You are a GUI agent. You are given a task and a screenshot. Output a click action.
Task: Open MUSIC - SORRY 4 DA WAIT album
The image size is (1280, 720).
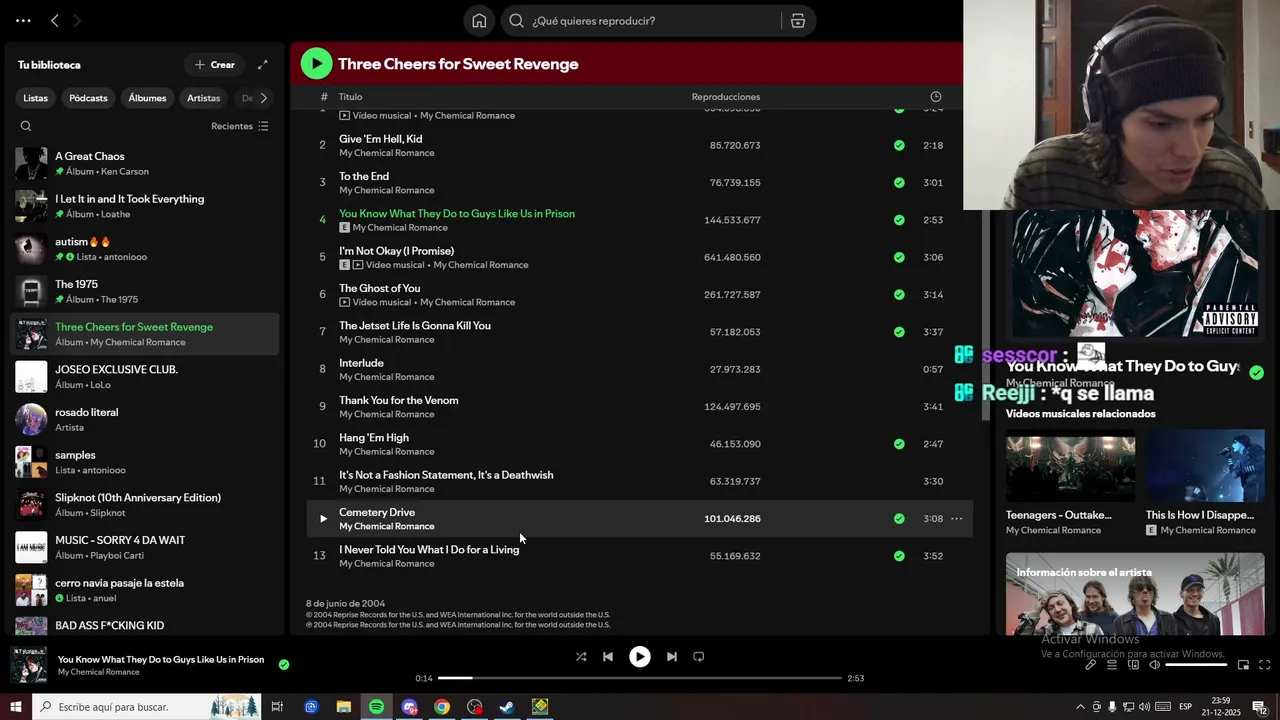point(145,548)
